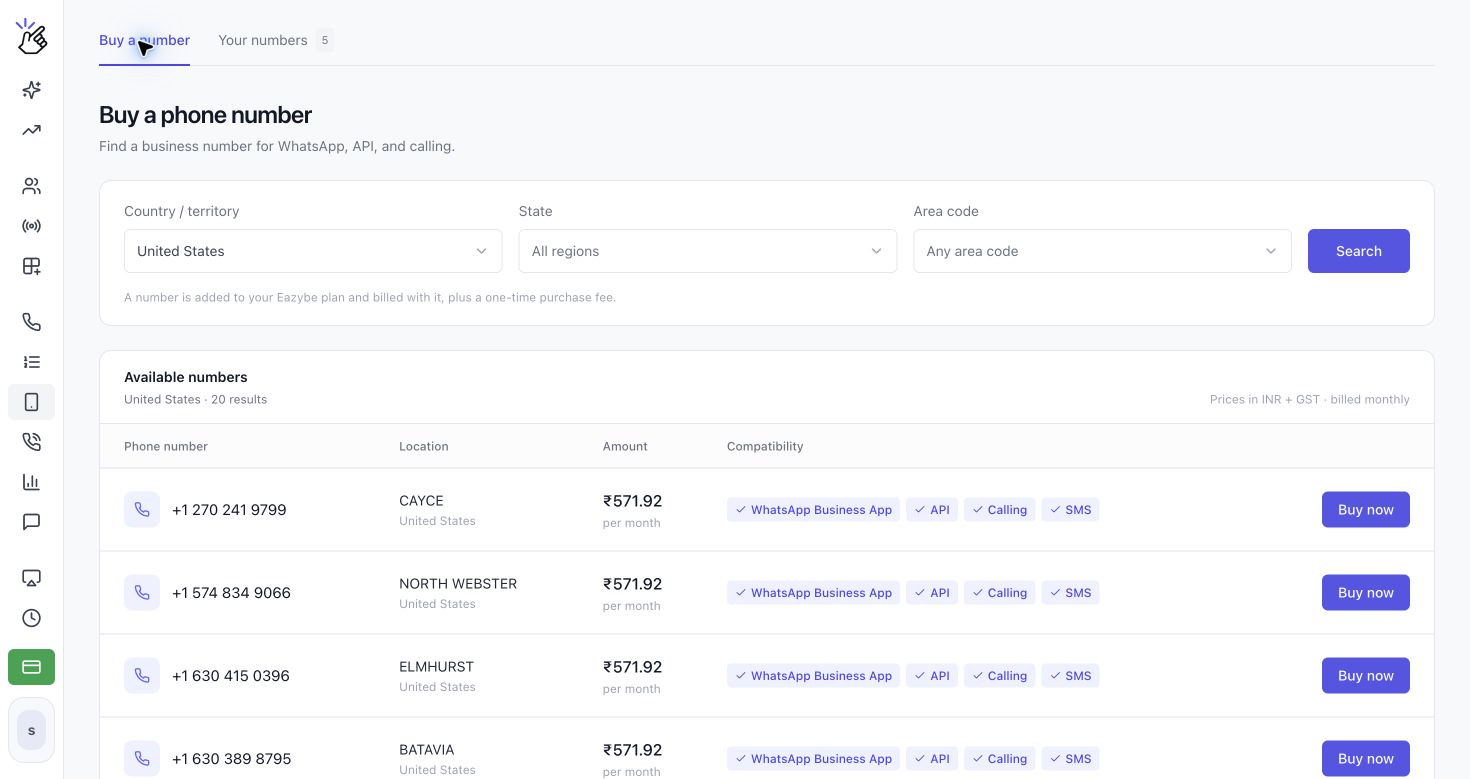
Task: Click the Calling badge in BATAVIA row
Action: point(999,759)
